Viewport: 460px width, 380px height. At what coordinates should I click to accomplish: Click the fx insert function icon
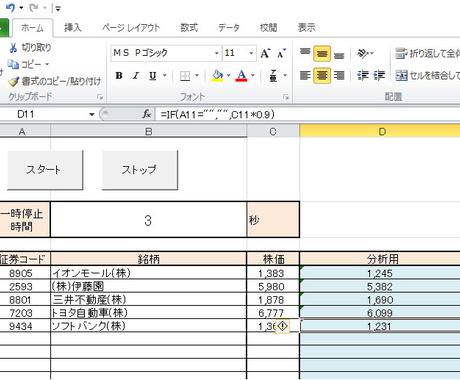click(x=147, y=114)
